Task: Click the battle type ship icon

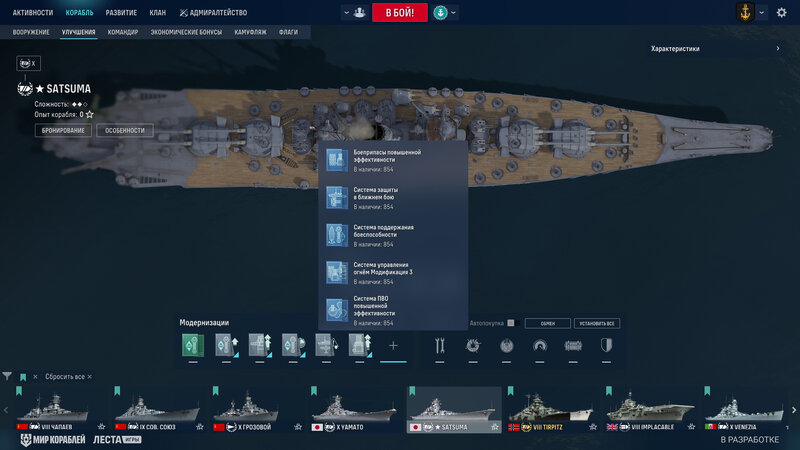Action: point(359,12)
